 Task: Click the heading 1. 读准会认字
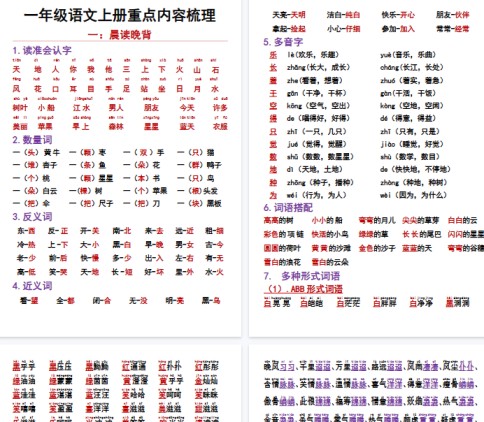tap(42, 50)
